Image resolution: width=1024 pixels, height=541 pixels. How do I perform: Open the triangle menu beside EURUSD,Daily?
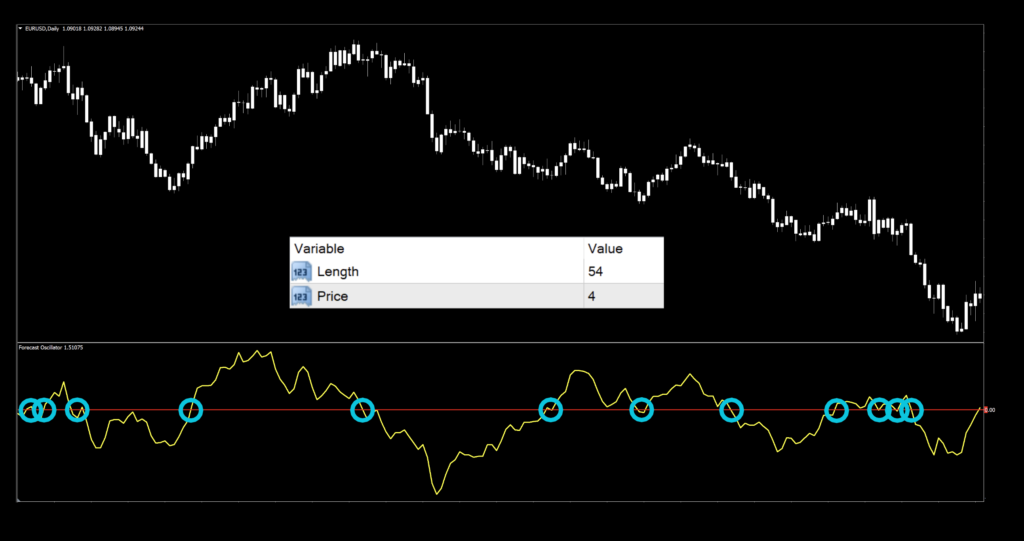click(21, 28)
